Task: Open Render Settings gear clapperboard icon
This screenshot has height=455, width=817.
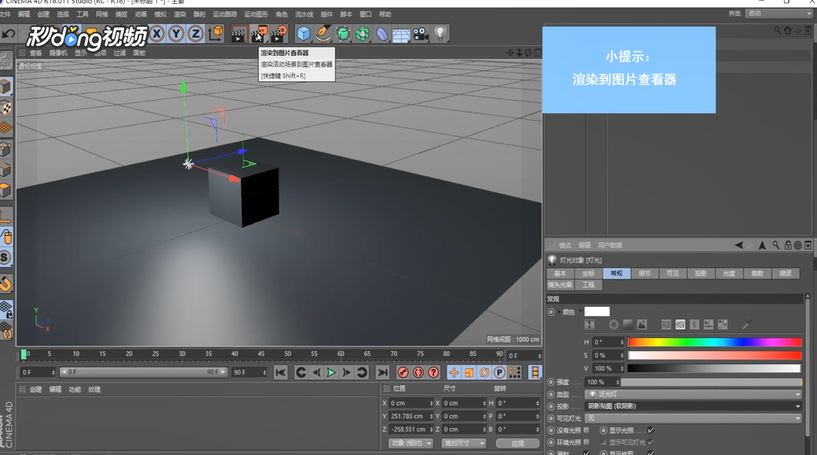Action: pos(279,34)
